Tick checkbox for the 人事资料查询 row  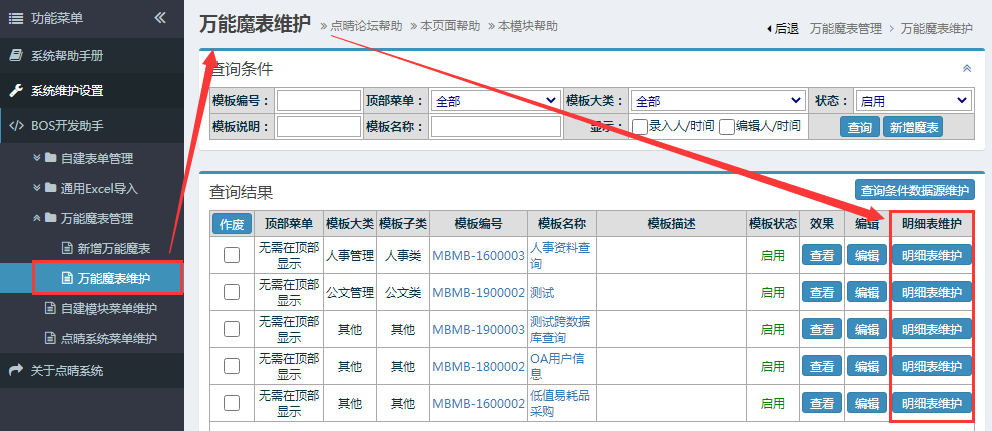point(232,256)
